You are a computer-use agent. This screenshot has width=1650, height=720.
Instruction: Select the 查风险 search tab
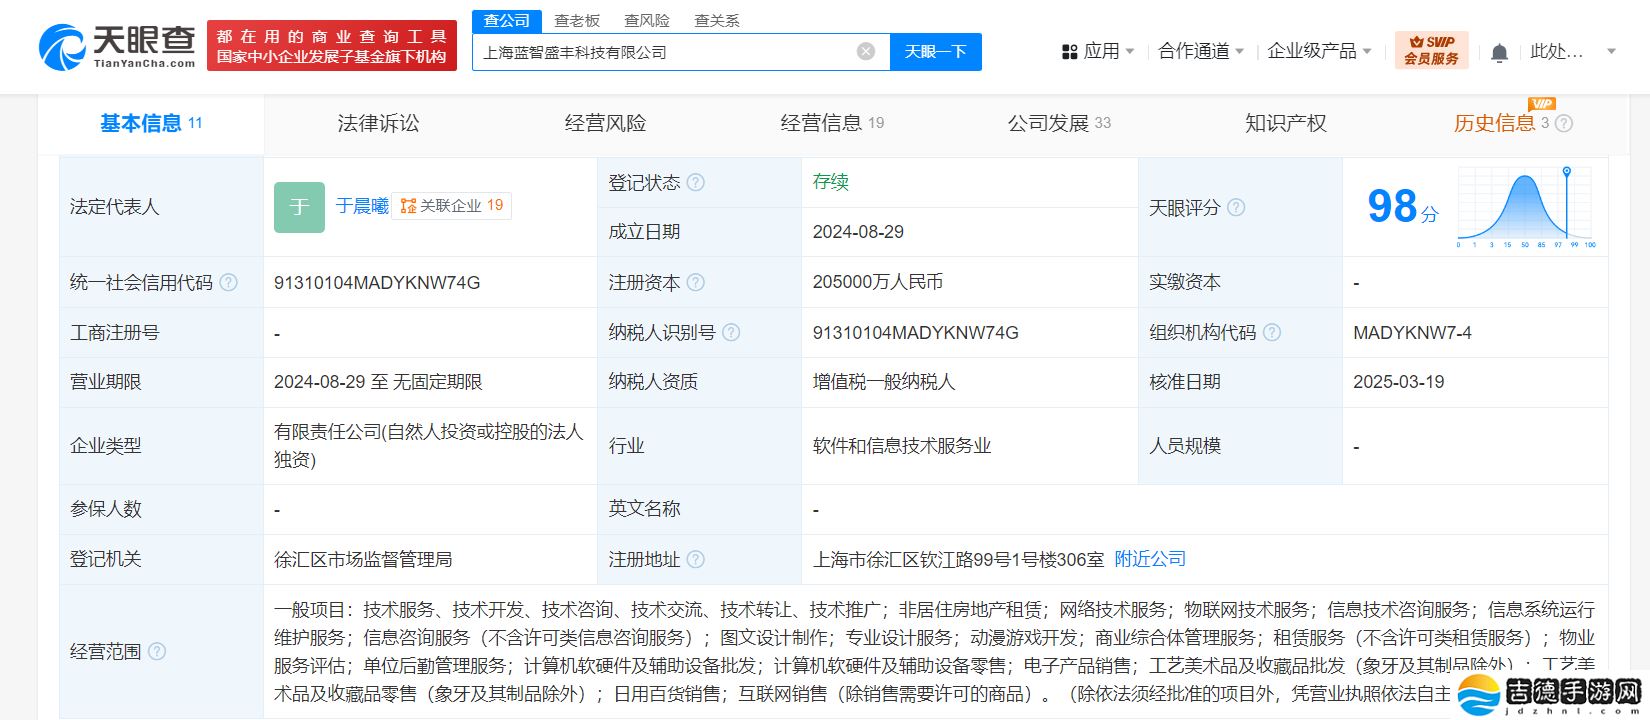pos(647,20)
